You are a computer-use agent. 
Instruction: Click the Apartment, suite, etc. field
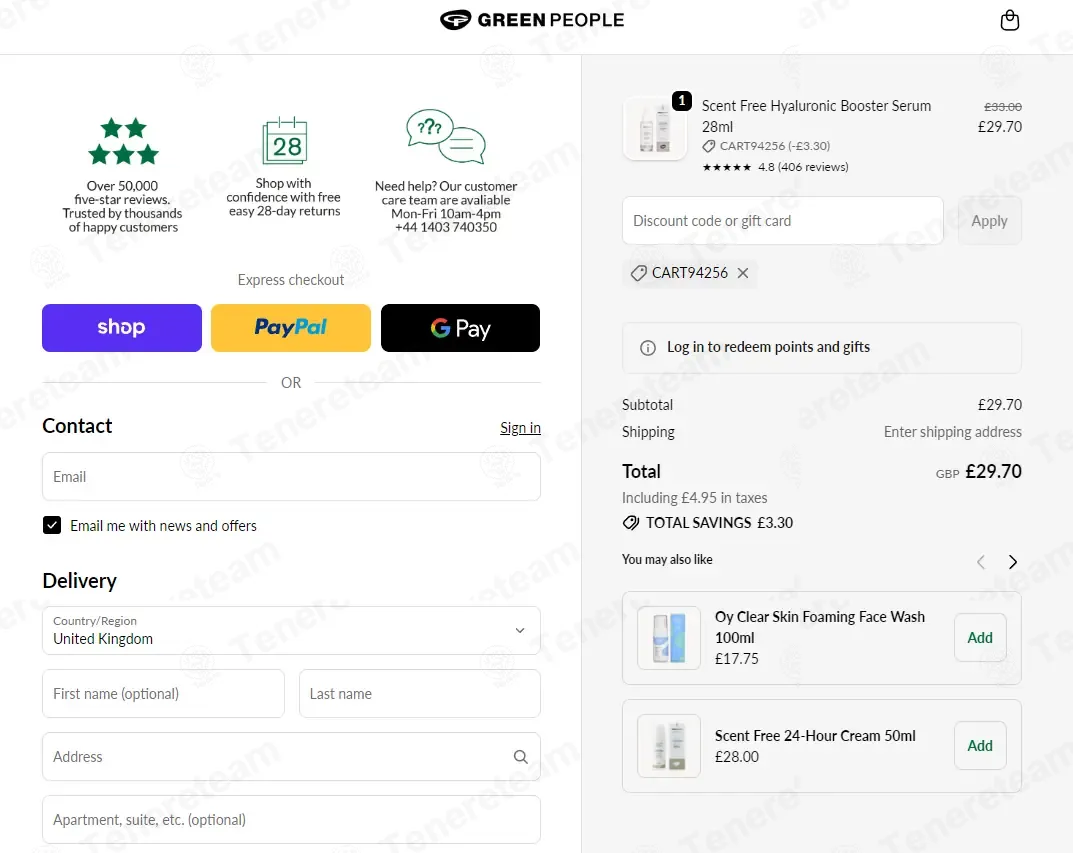tap(292, 819)
